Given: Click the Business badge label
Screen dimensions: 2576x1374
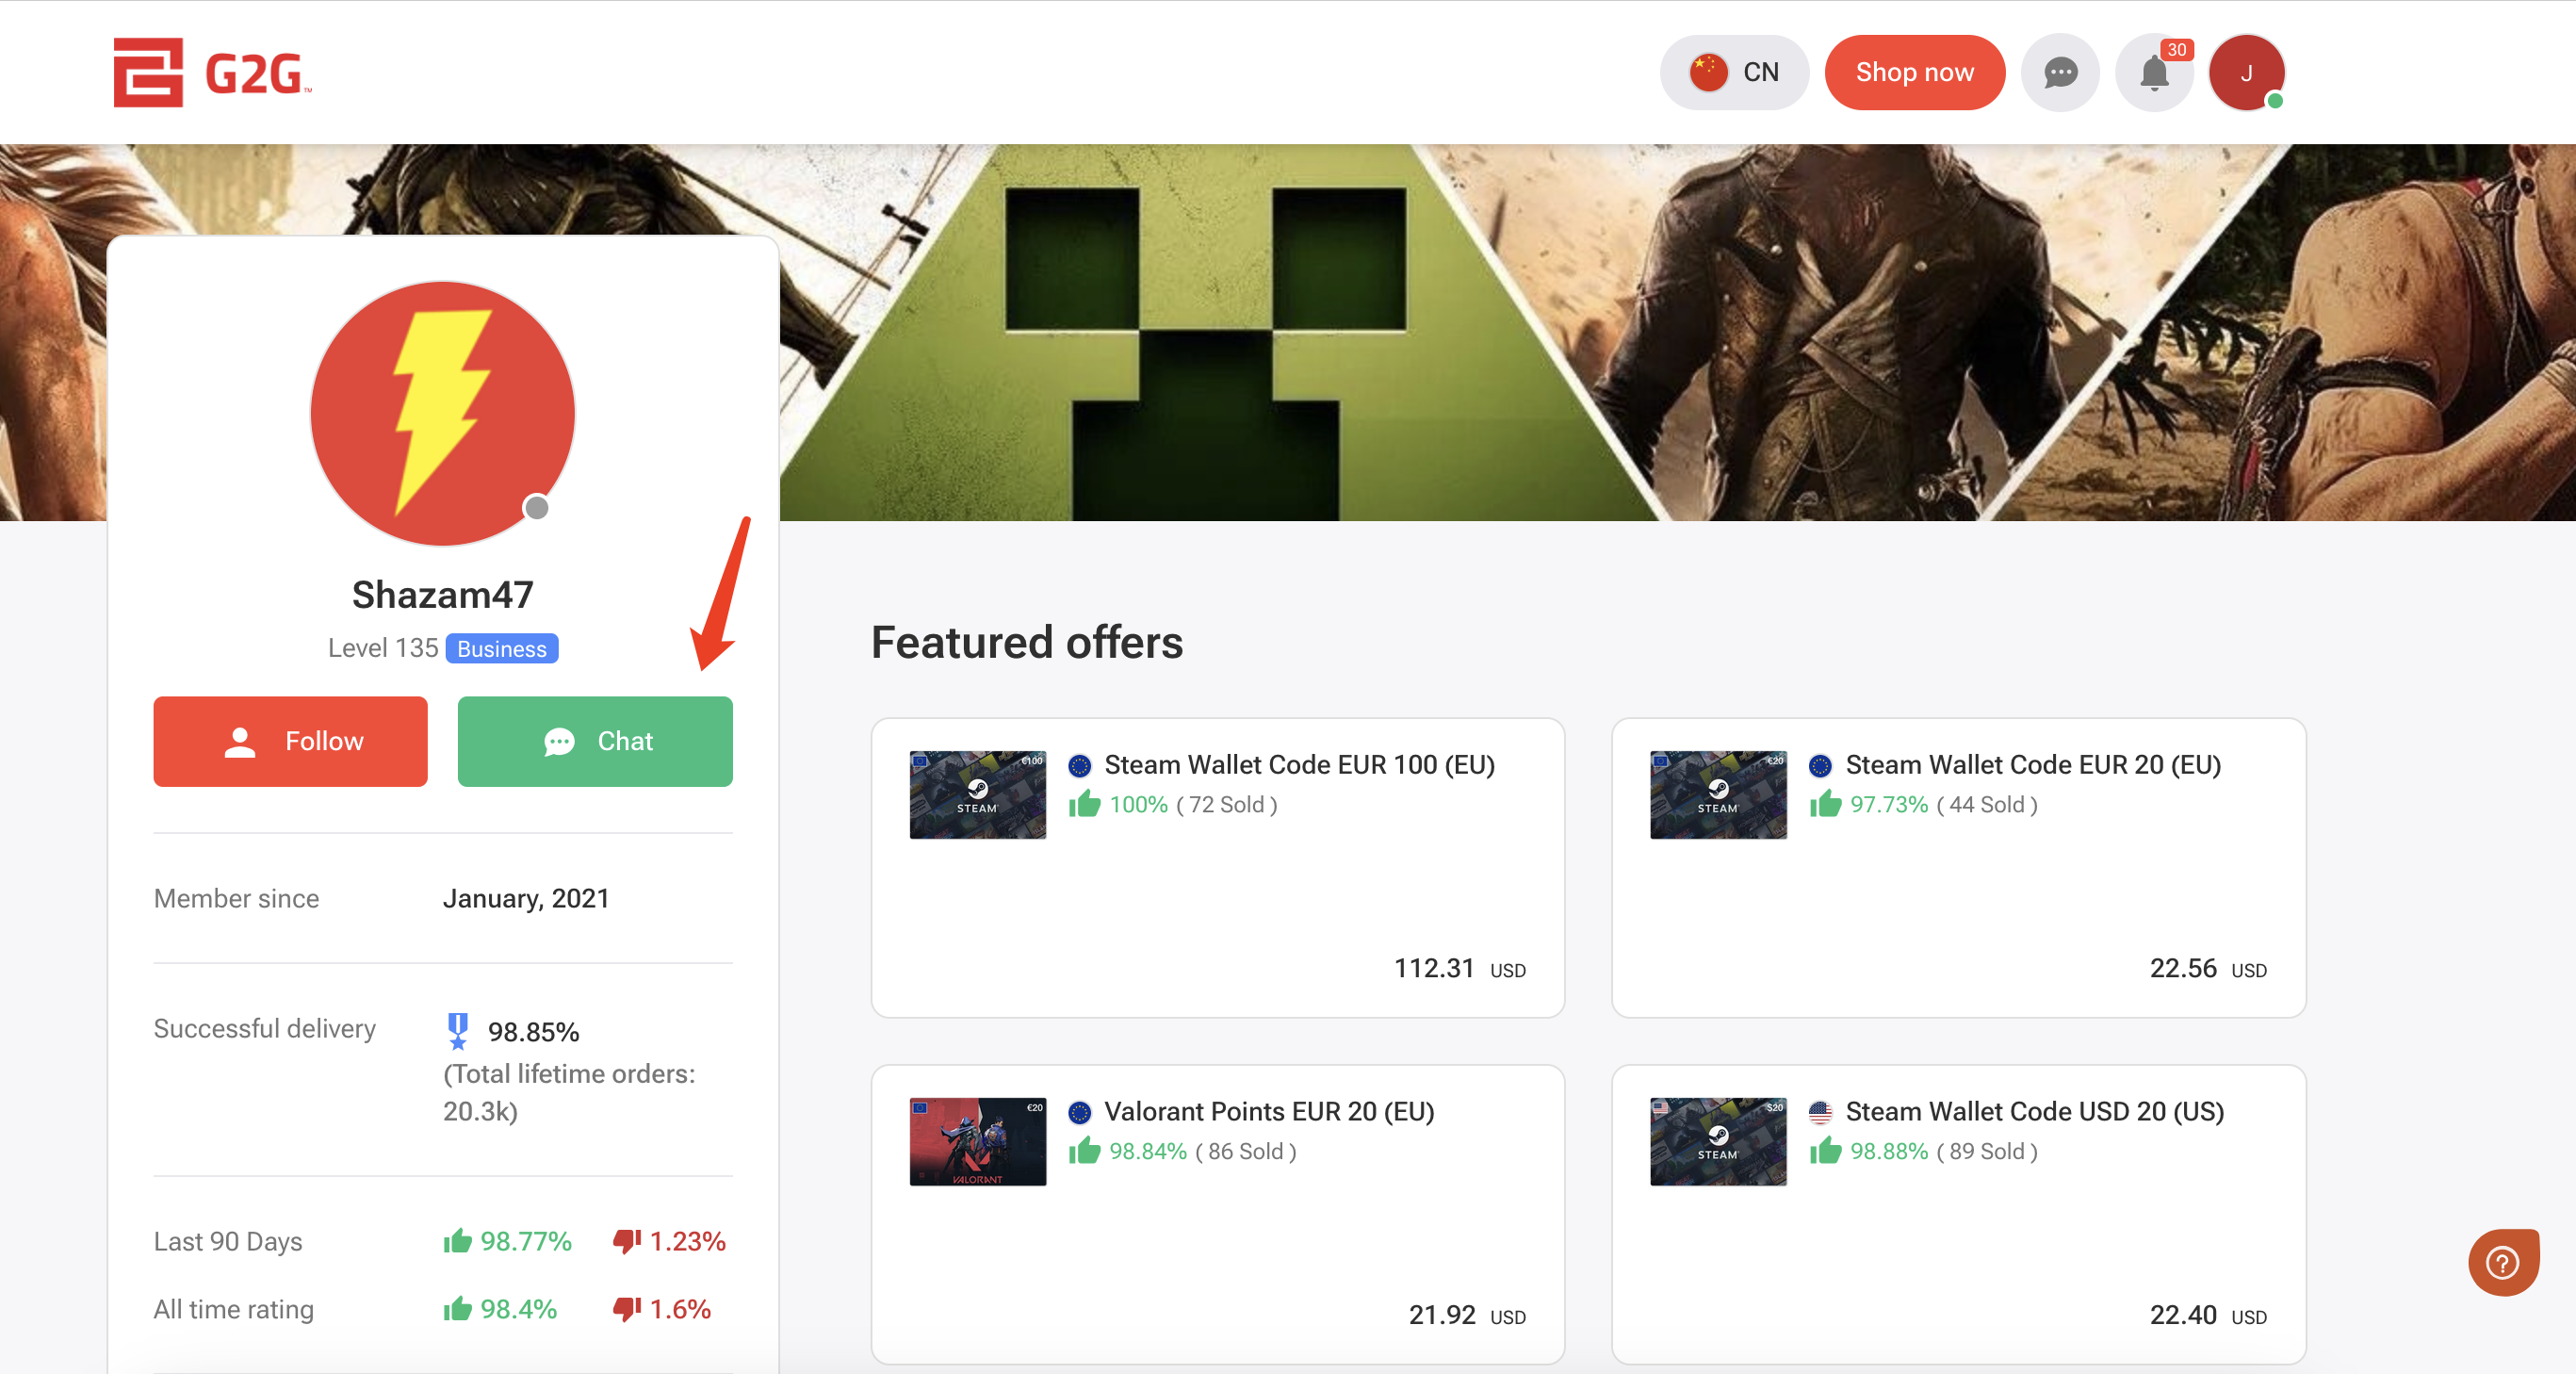Looking at the screenshot, I should point(502,649).
